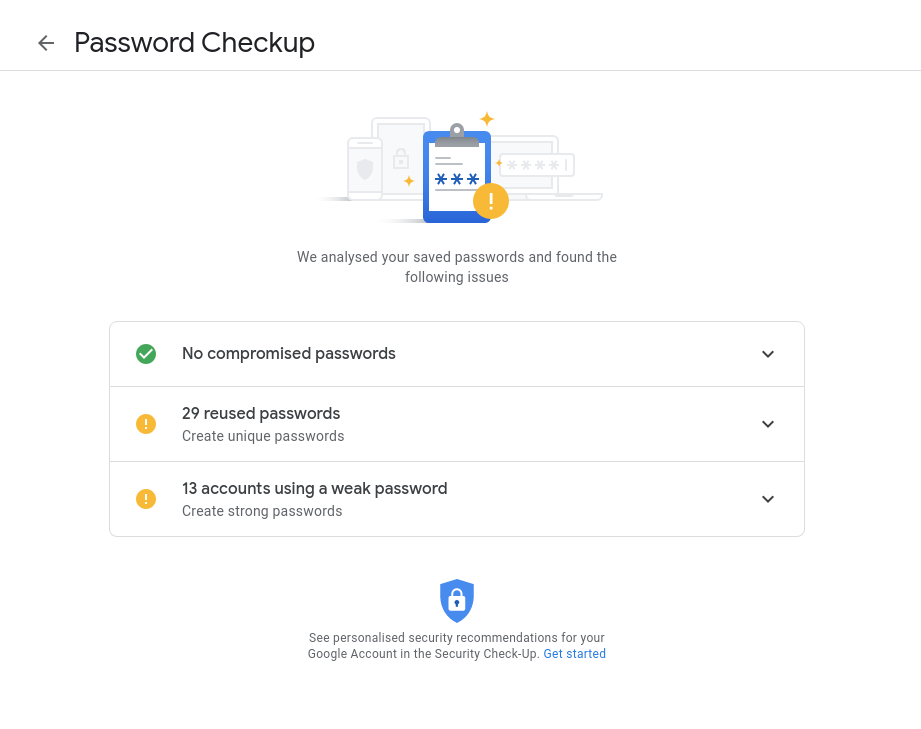Click the laptop illustration with password field
Viewport: 921px width, 729px height.
click(x=545, y=167)
